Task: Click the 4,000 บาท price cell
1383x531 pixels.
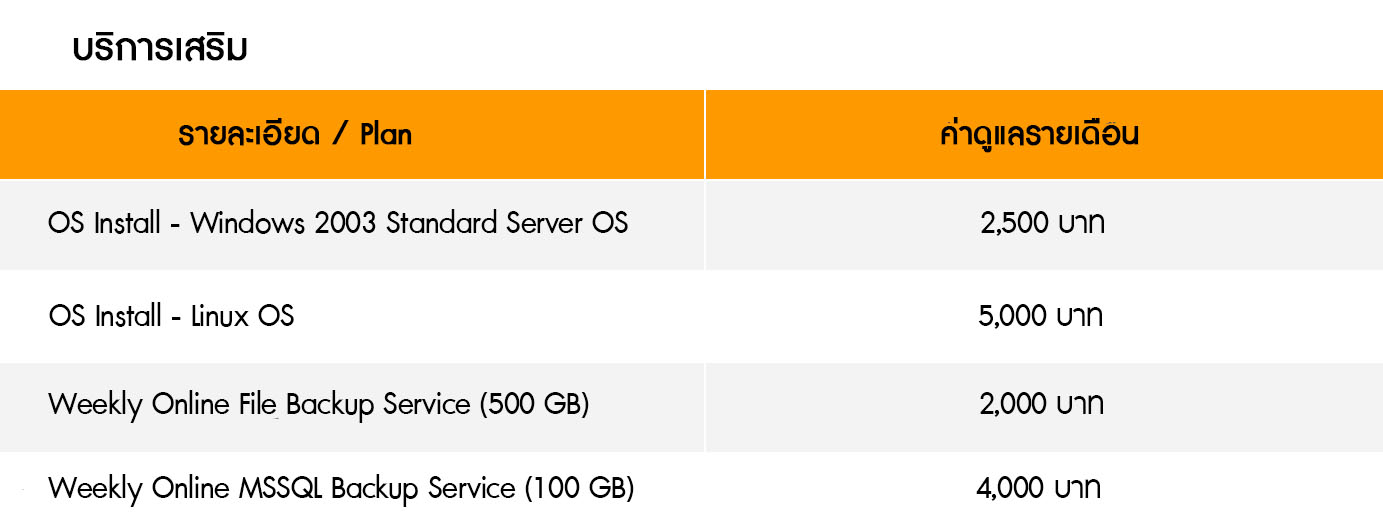Action: (x=1038, y=489)
